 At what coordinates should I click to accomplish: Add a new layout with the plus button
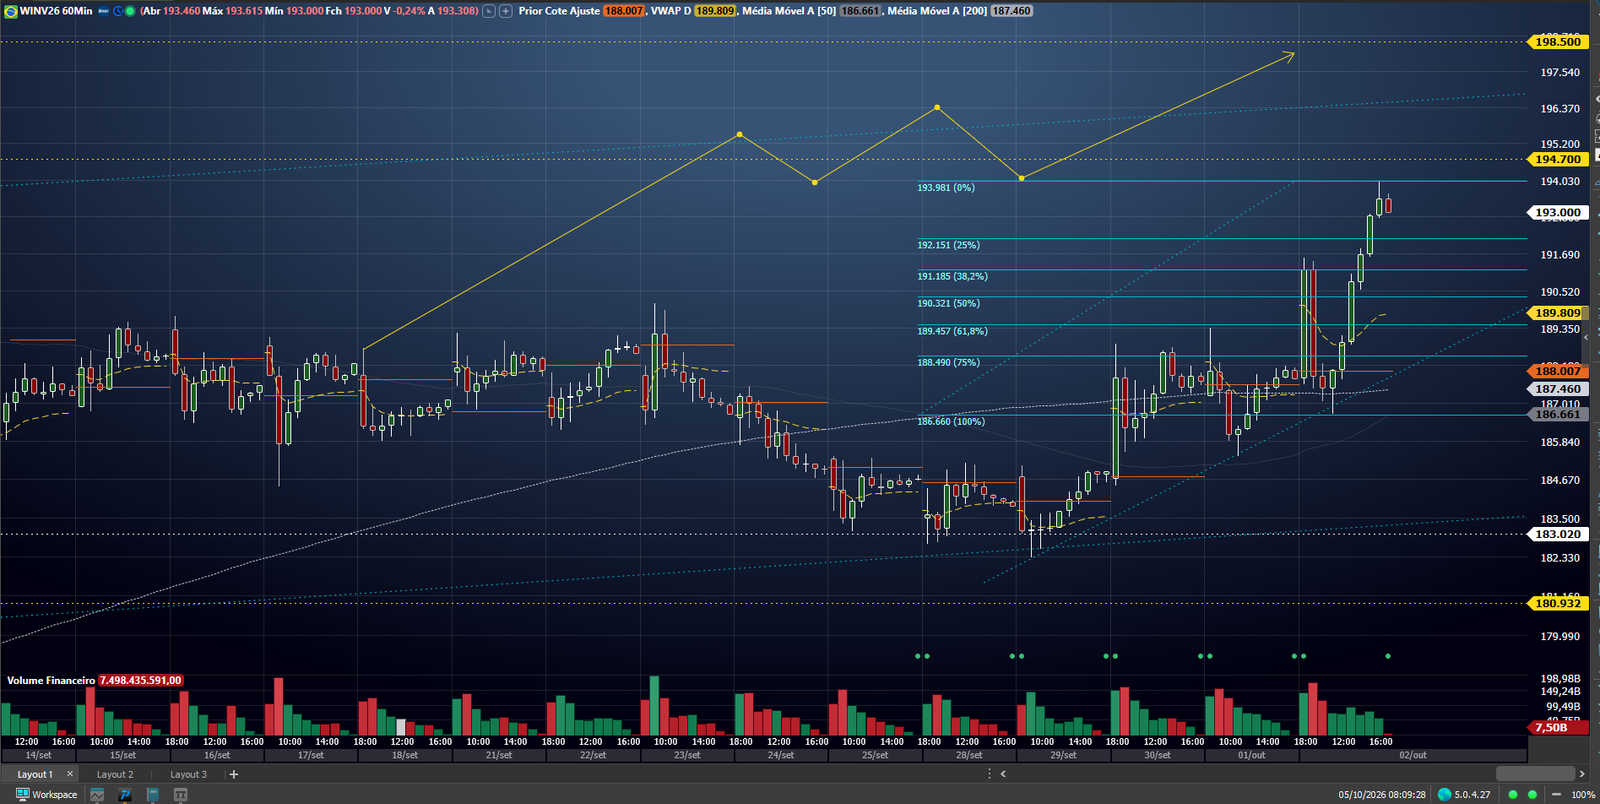(x=234, y=774)
